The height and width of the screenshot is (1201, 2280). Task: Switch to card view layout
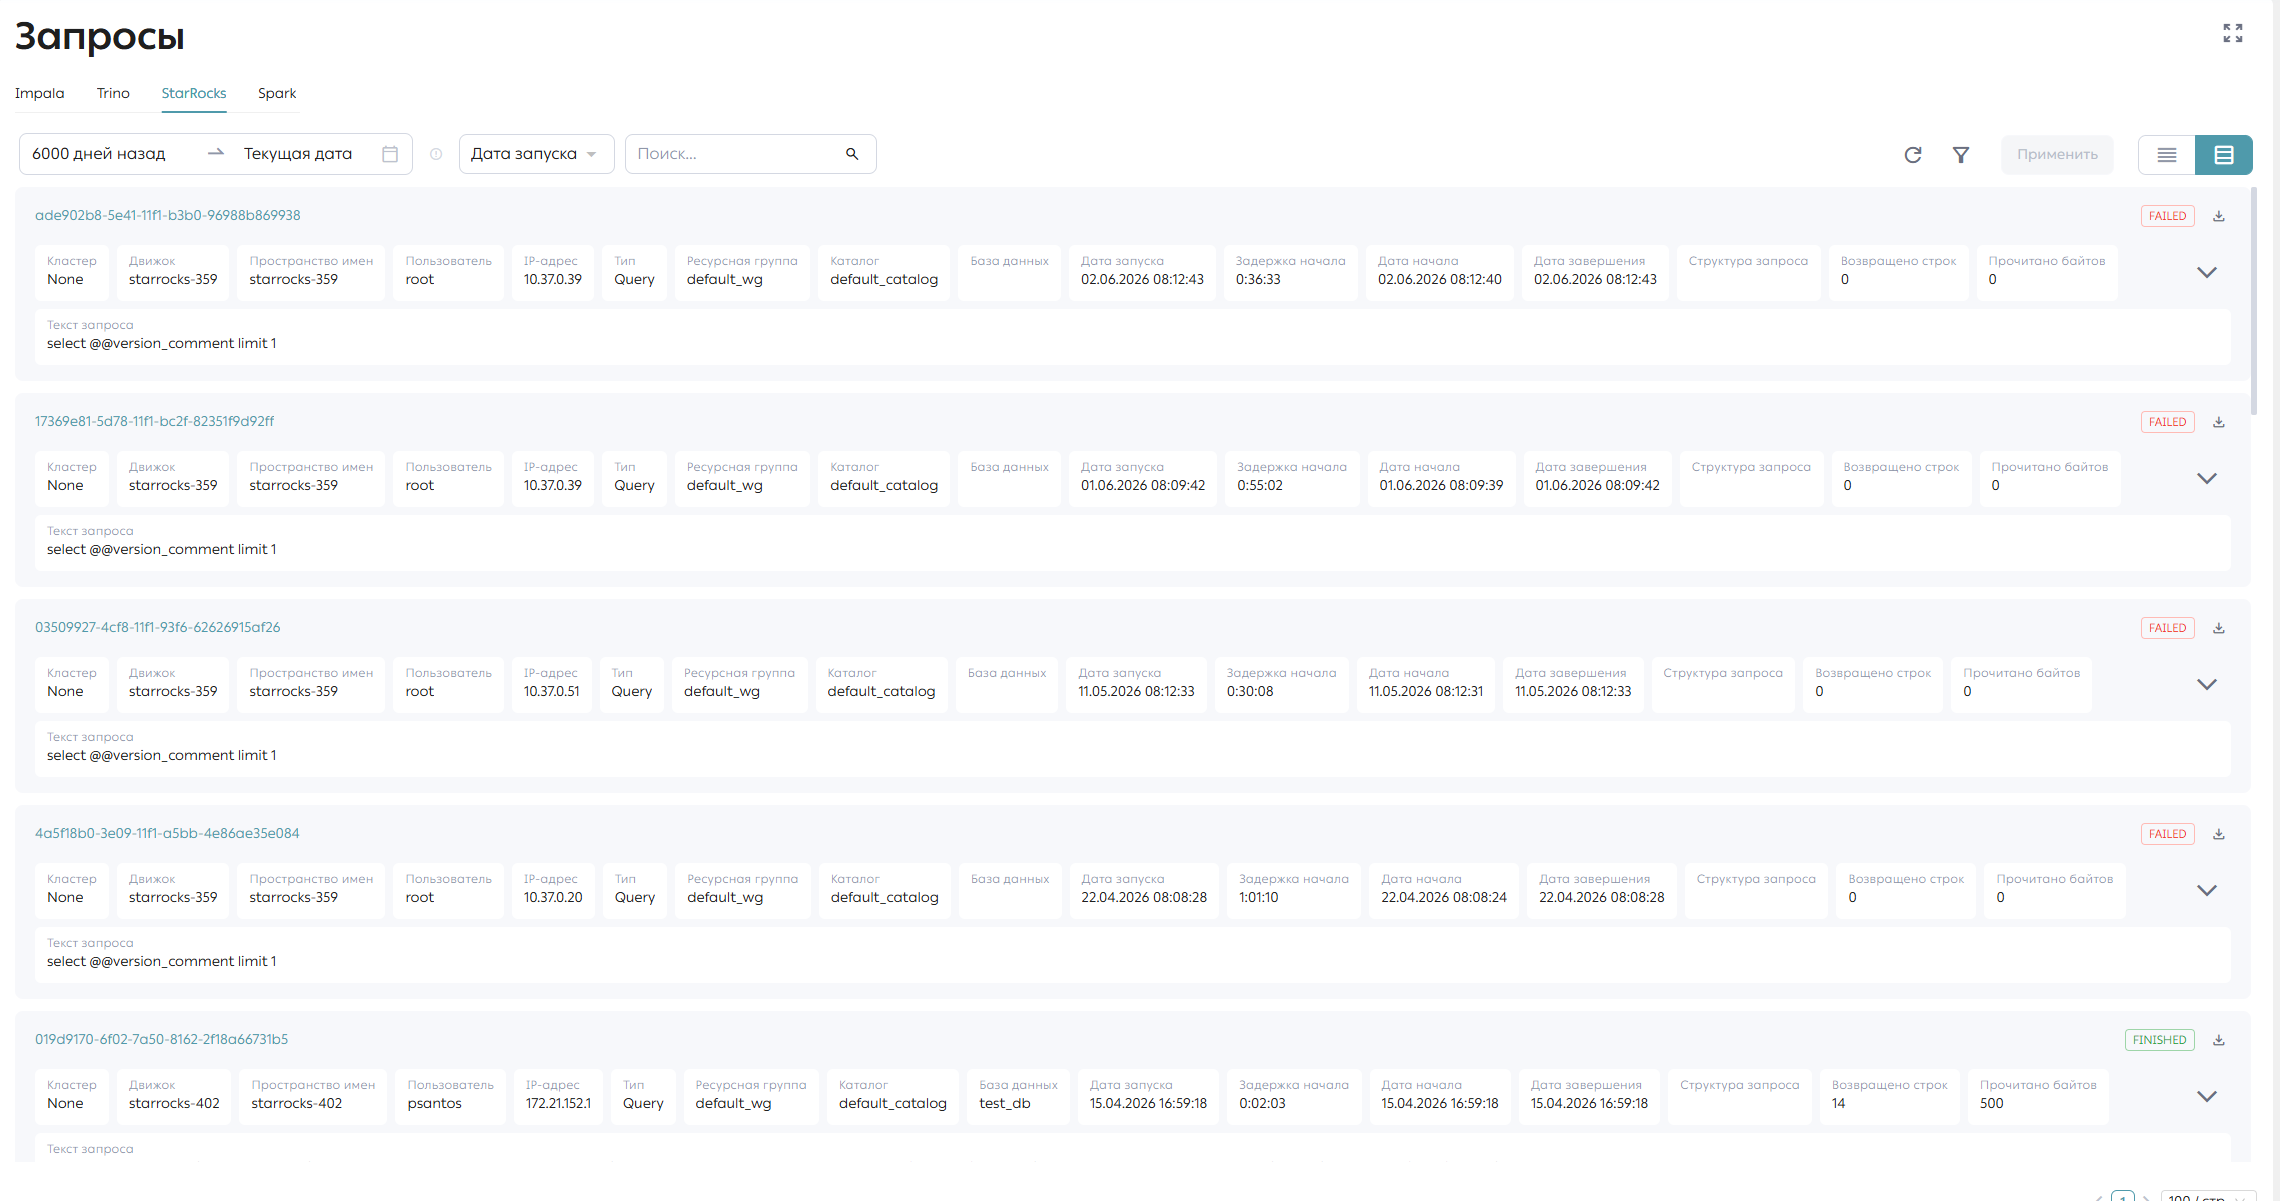tap(2224, 155)
